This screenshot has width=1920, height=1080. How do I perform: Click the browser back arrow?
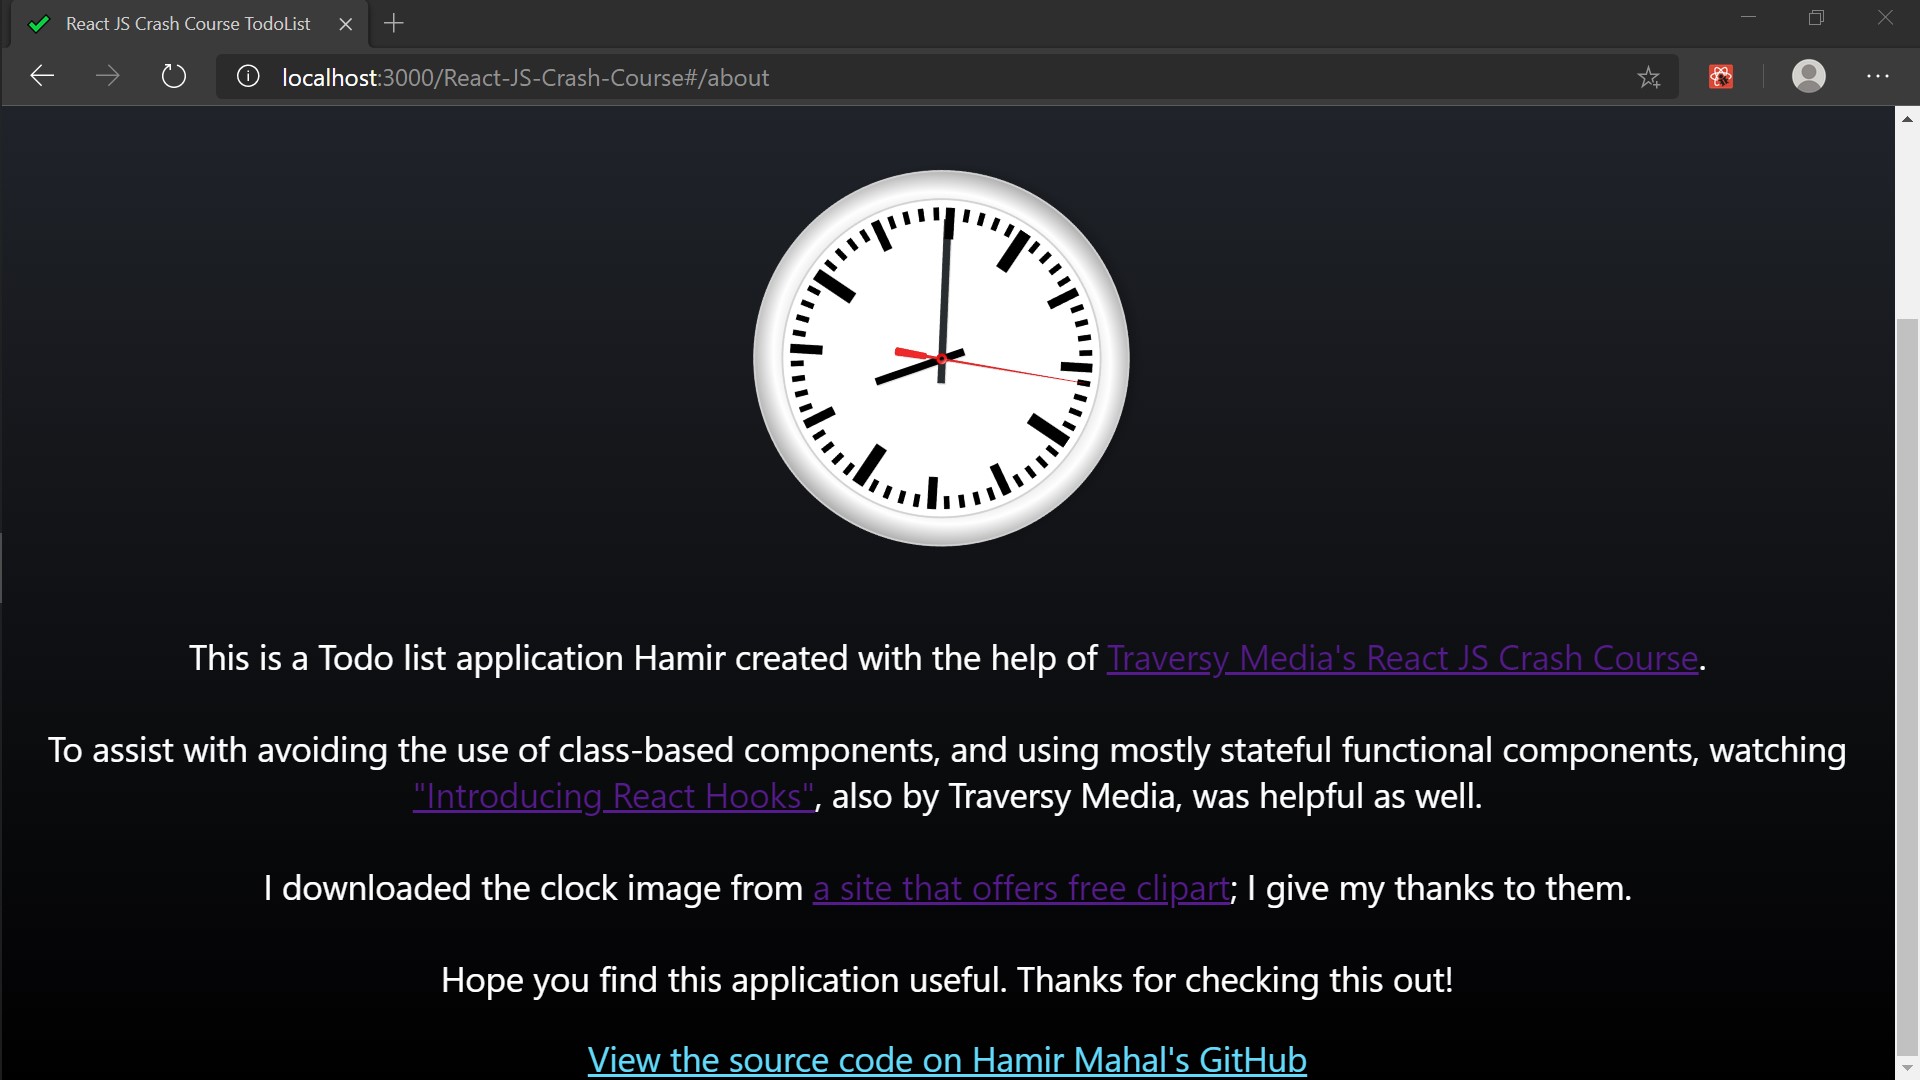[42, 76]
